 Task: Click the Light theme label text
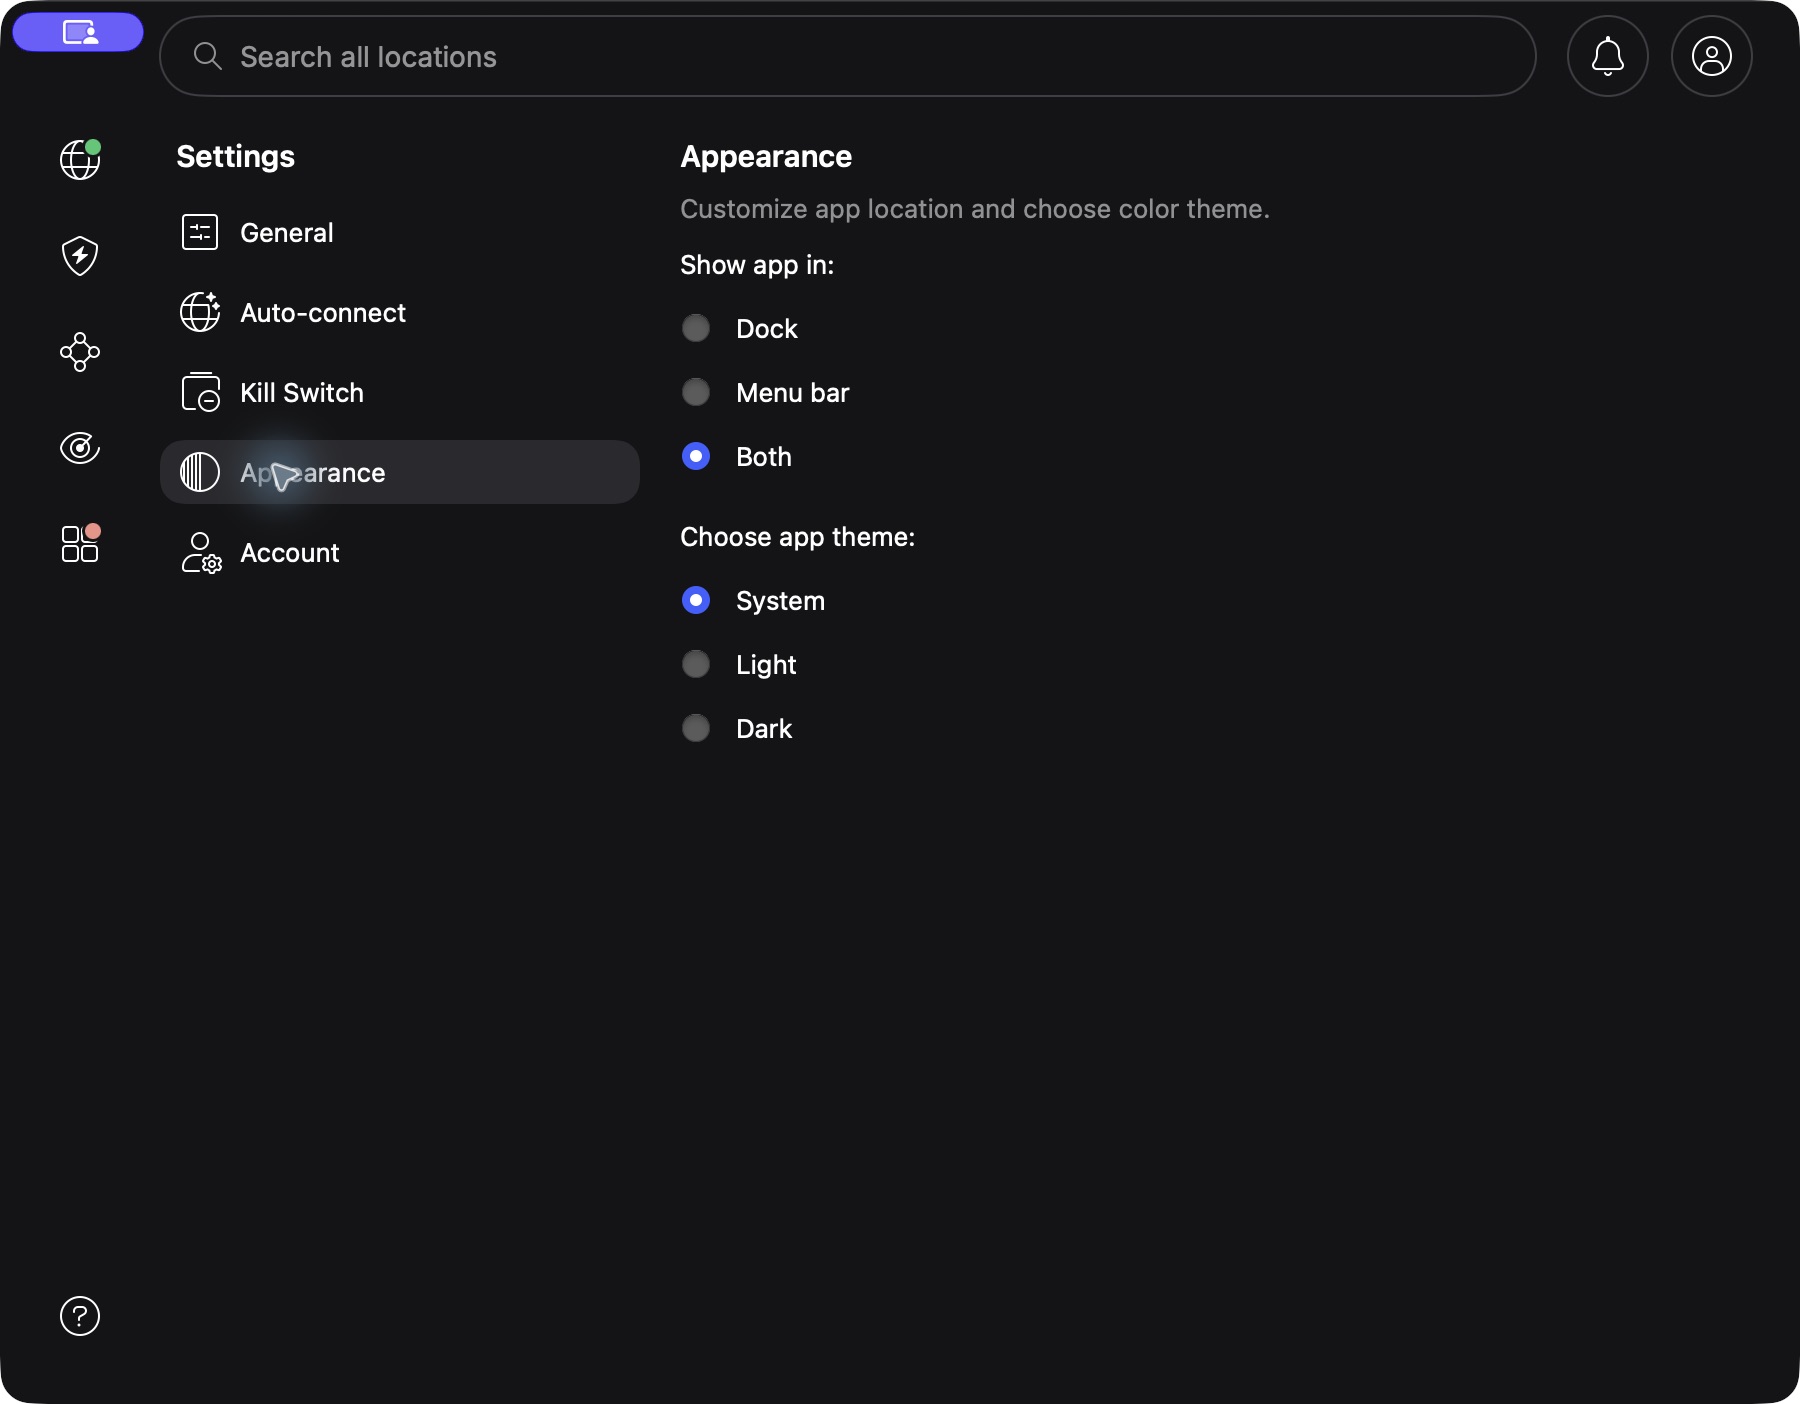point(766,665)
